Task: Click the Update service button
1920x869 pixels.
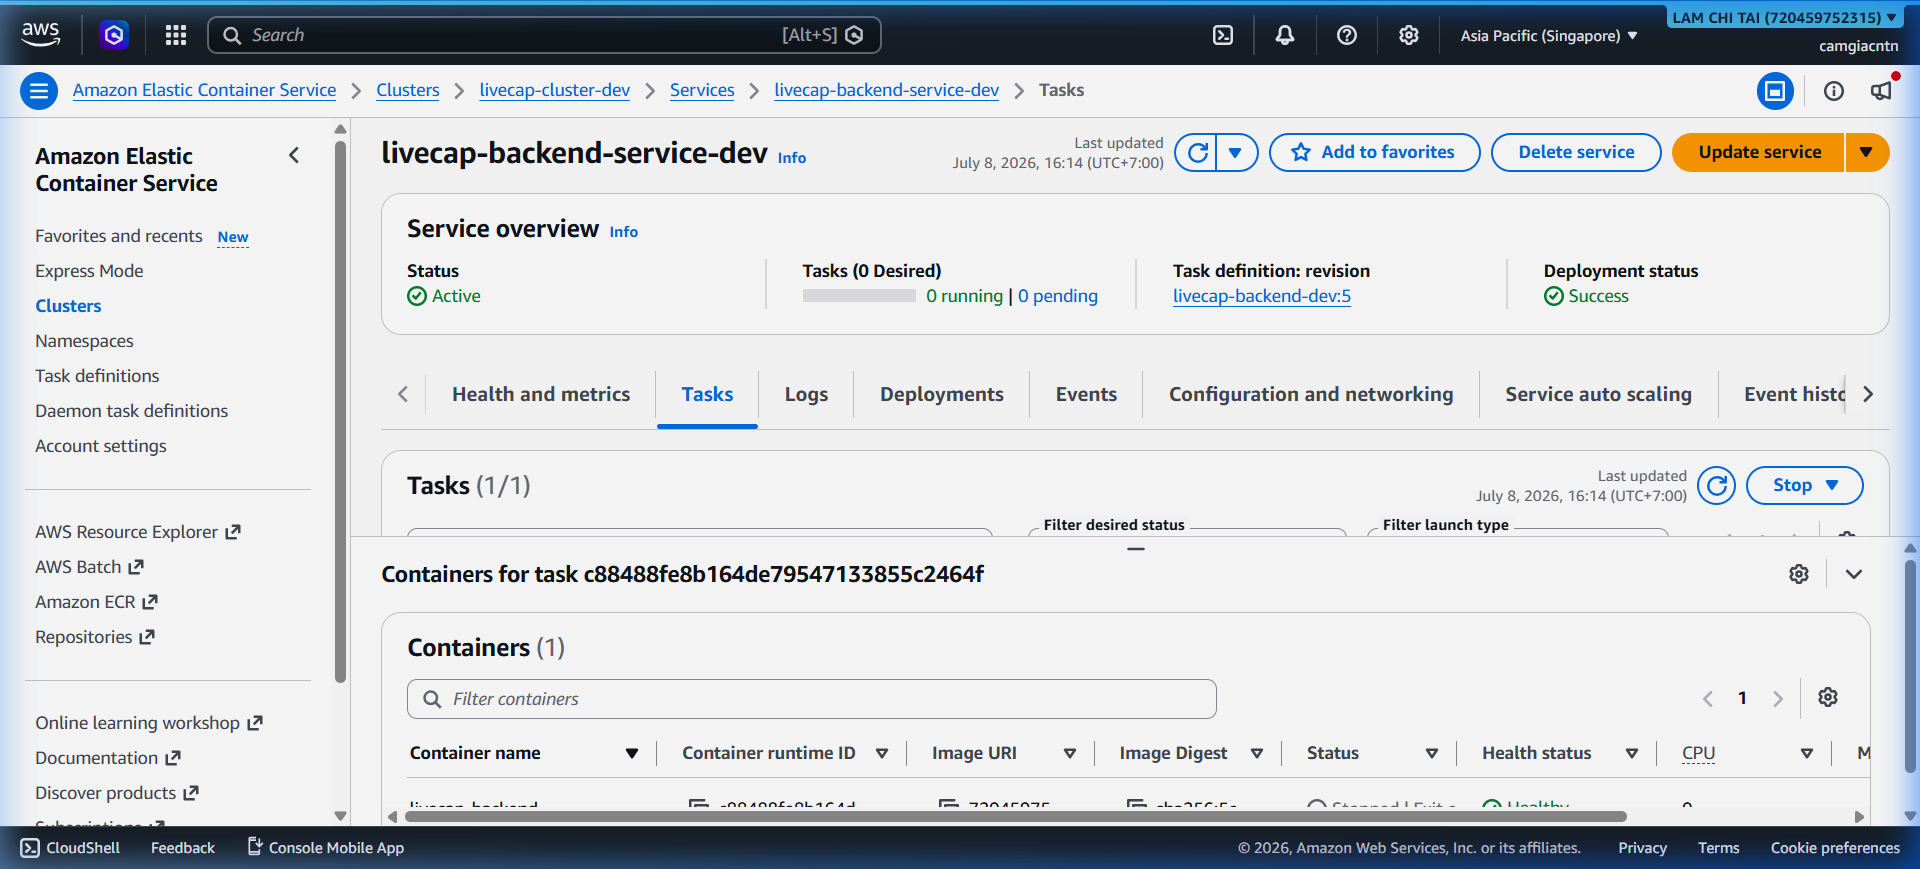Action: click(x=1759, y=152)
